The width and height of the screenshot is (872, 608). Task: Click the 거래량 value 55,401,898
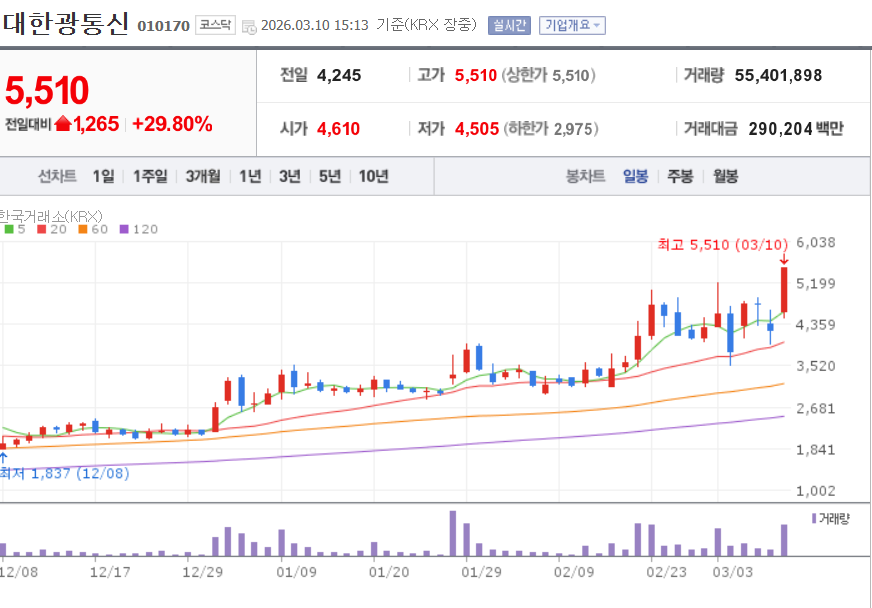click(x=778, y=75)
